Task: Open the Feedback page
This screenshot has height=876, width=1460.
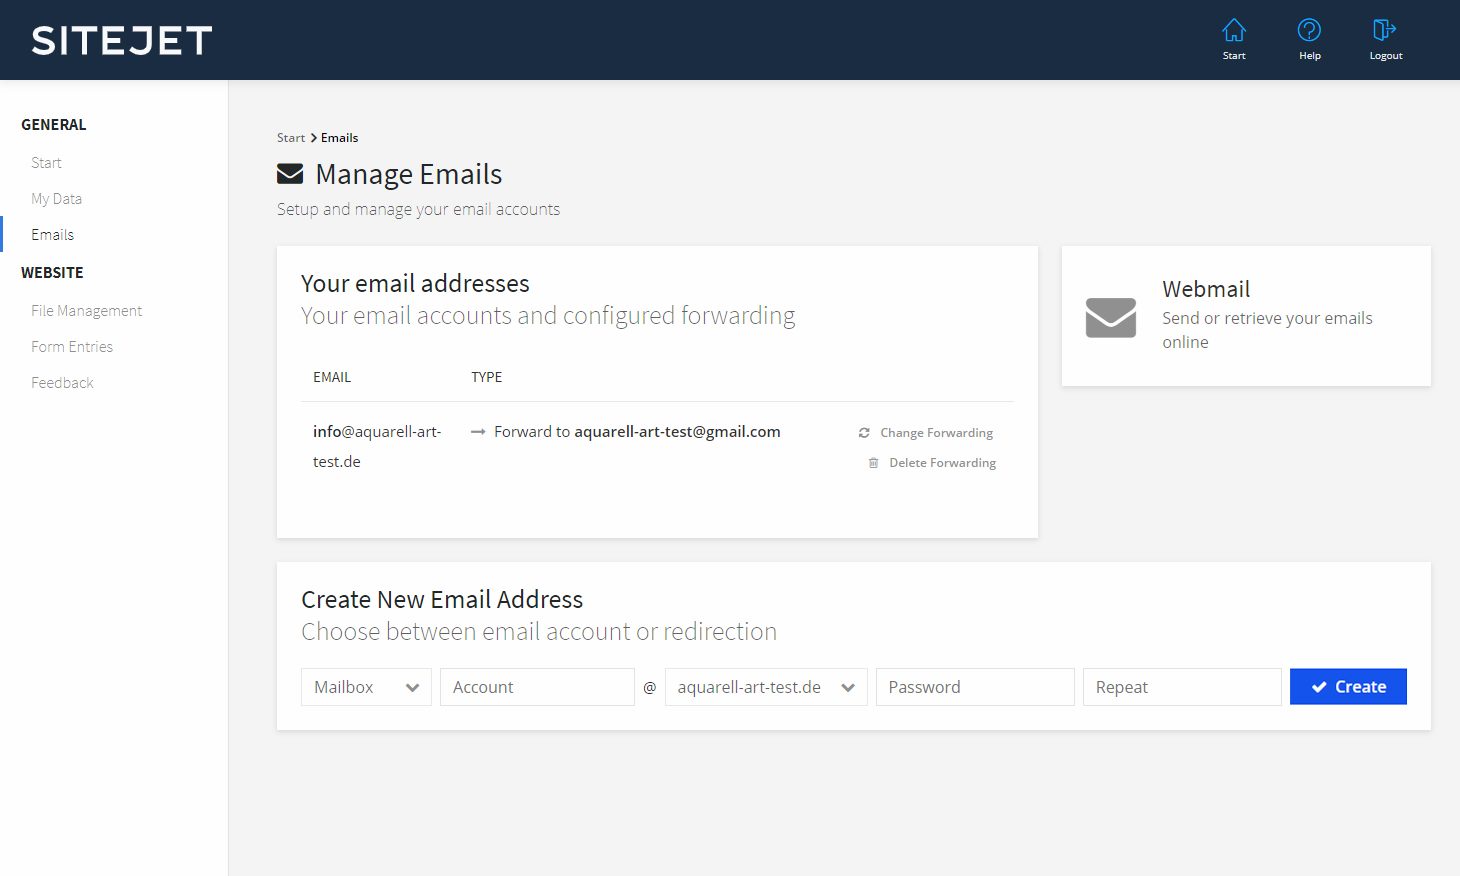Action: pos(62,382)
